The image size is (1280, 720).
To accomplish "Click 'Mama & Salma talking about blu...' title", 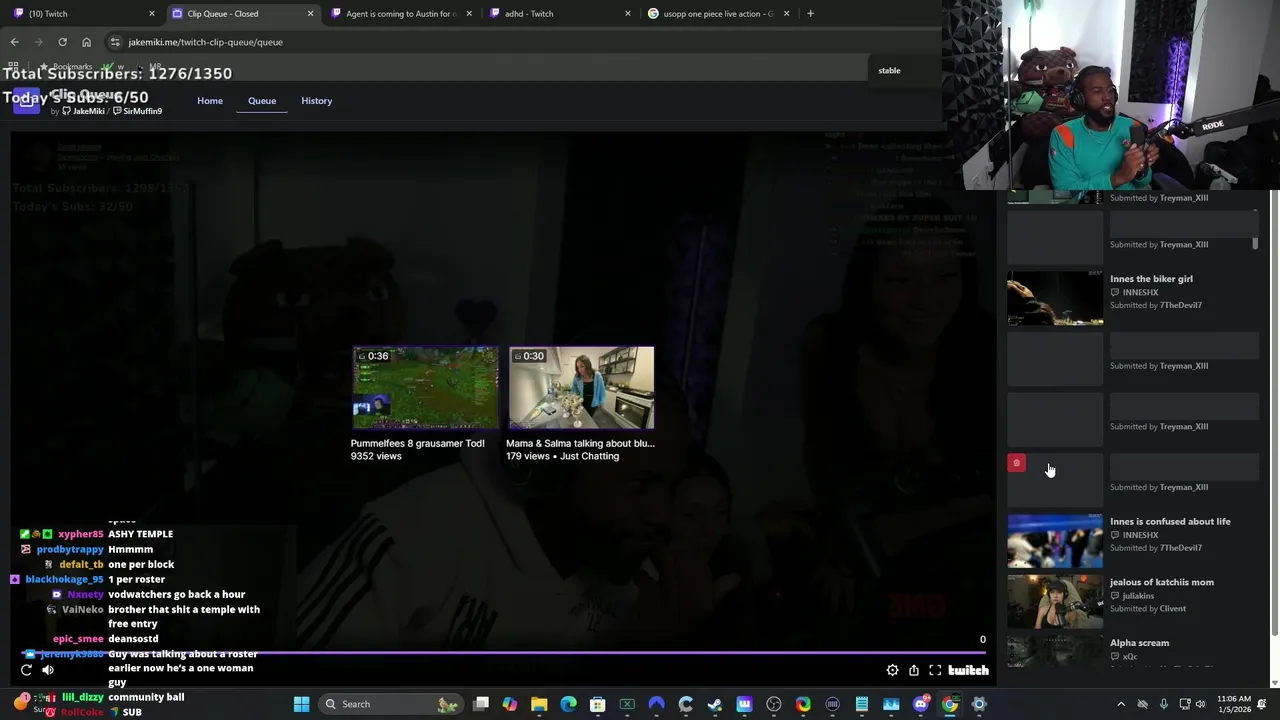I will click(x=580, y=443).
